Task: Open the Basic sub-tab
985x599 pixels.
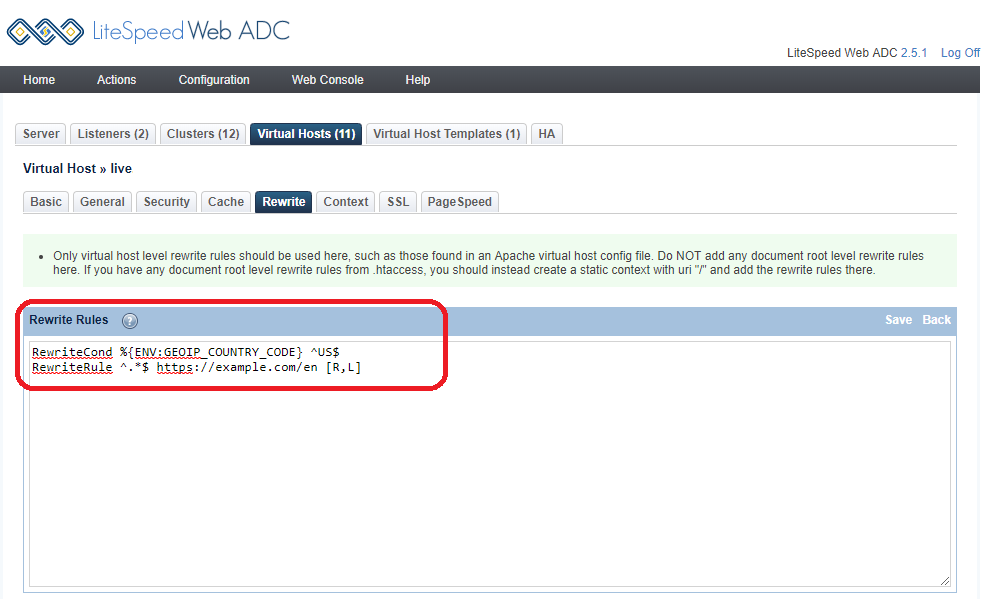Action: pyautogui.click(x=46, y=202)
